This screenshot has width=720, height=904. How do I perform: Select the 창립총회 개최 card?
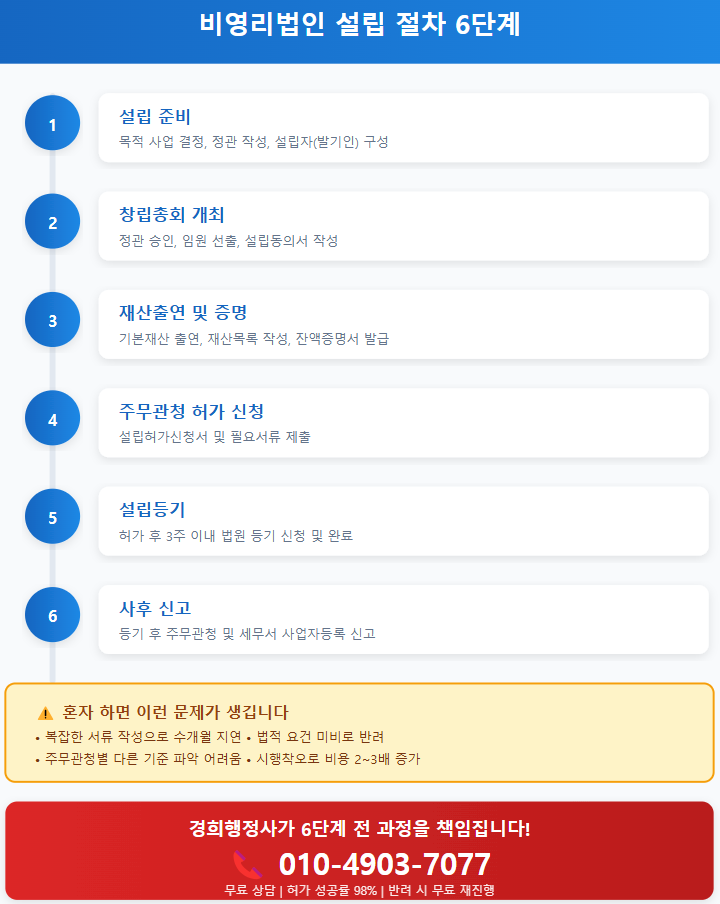[x=403, y=226]
